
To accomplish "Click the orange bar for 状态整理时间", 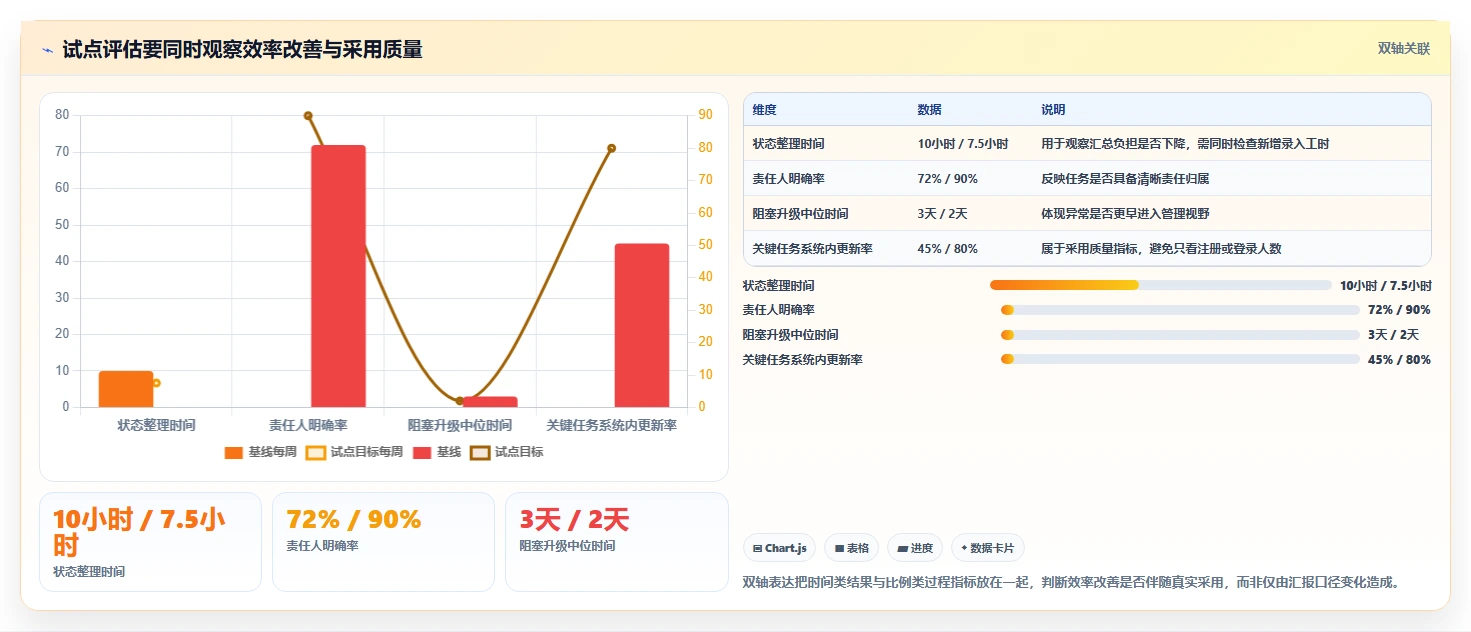I will click(126, 389).
